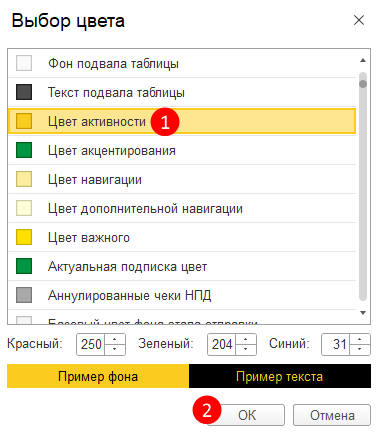Viewport: 379px width, 435px height.
Task: Click the color list scrollbar thumb
Action: [x=363, y=84]
